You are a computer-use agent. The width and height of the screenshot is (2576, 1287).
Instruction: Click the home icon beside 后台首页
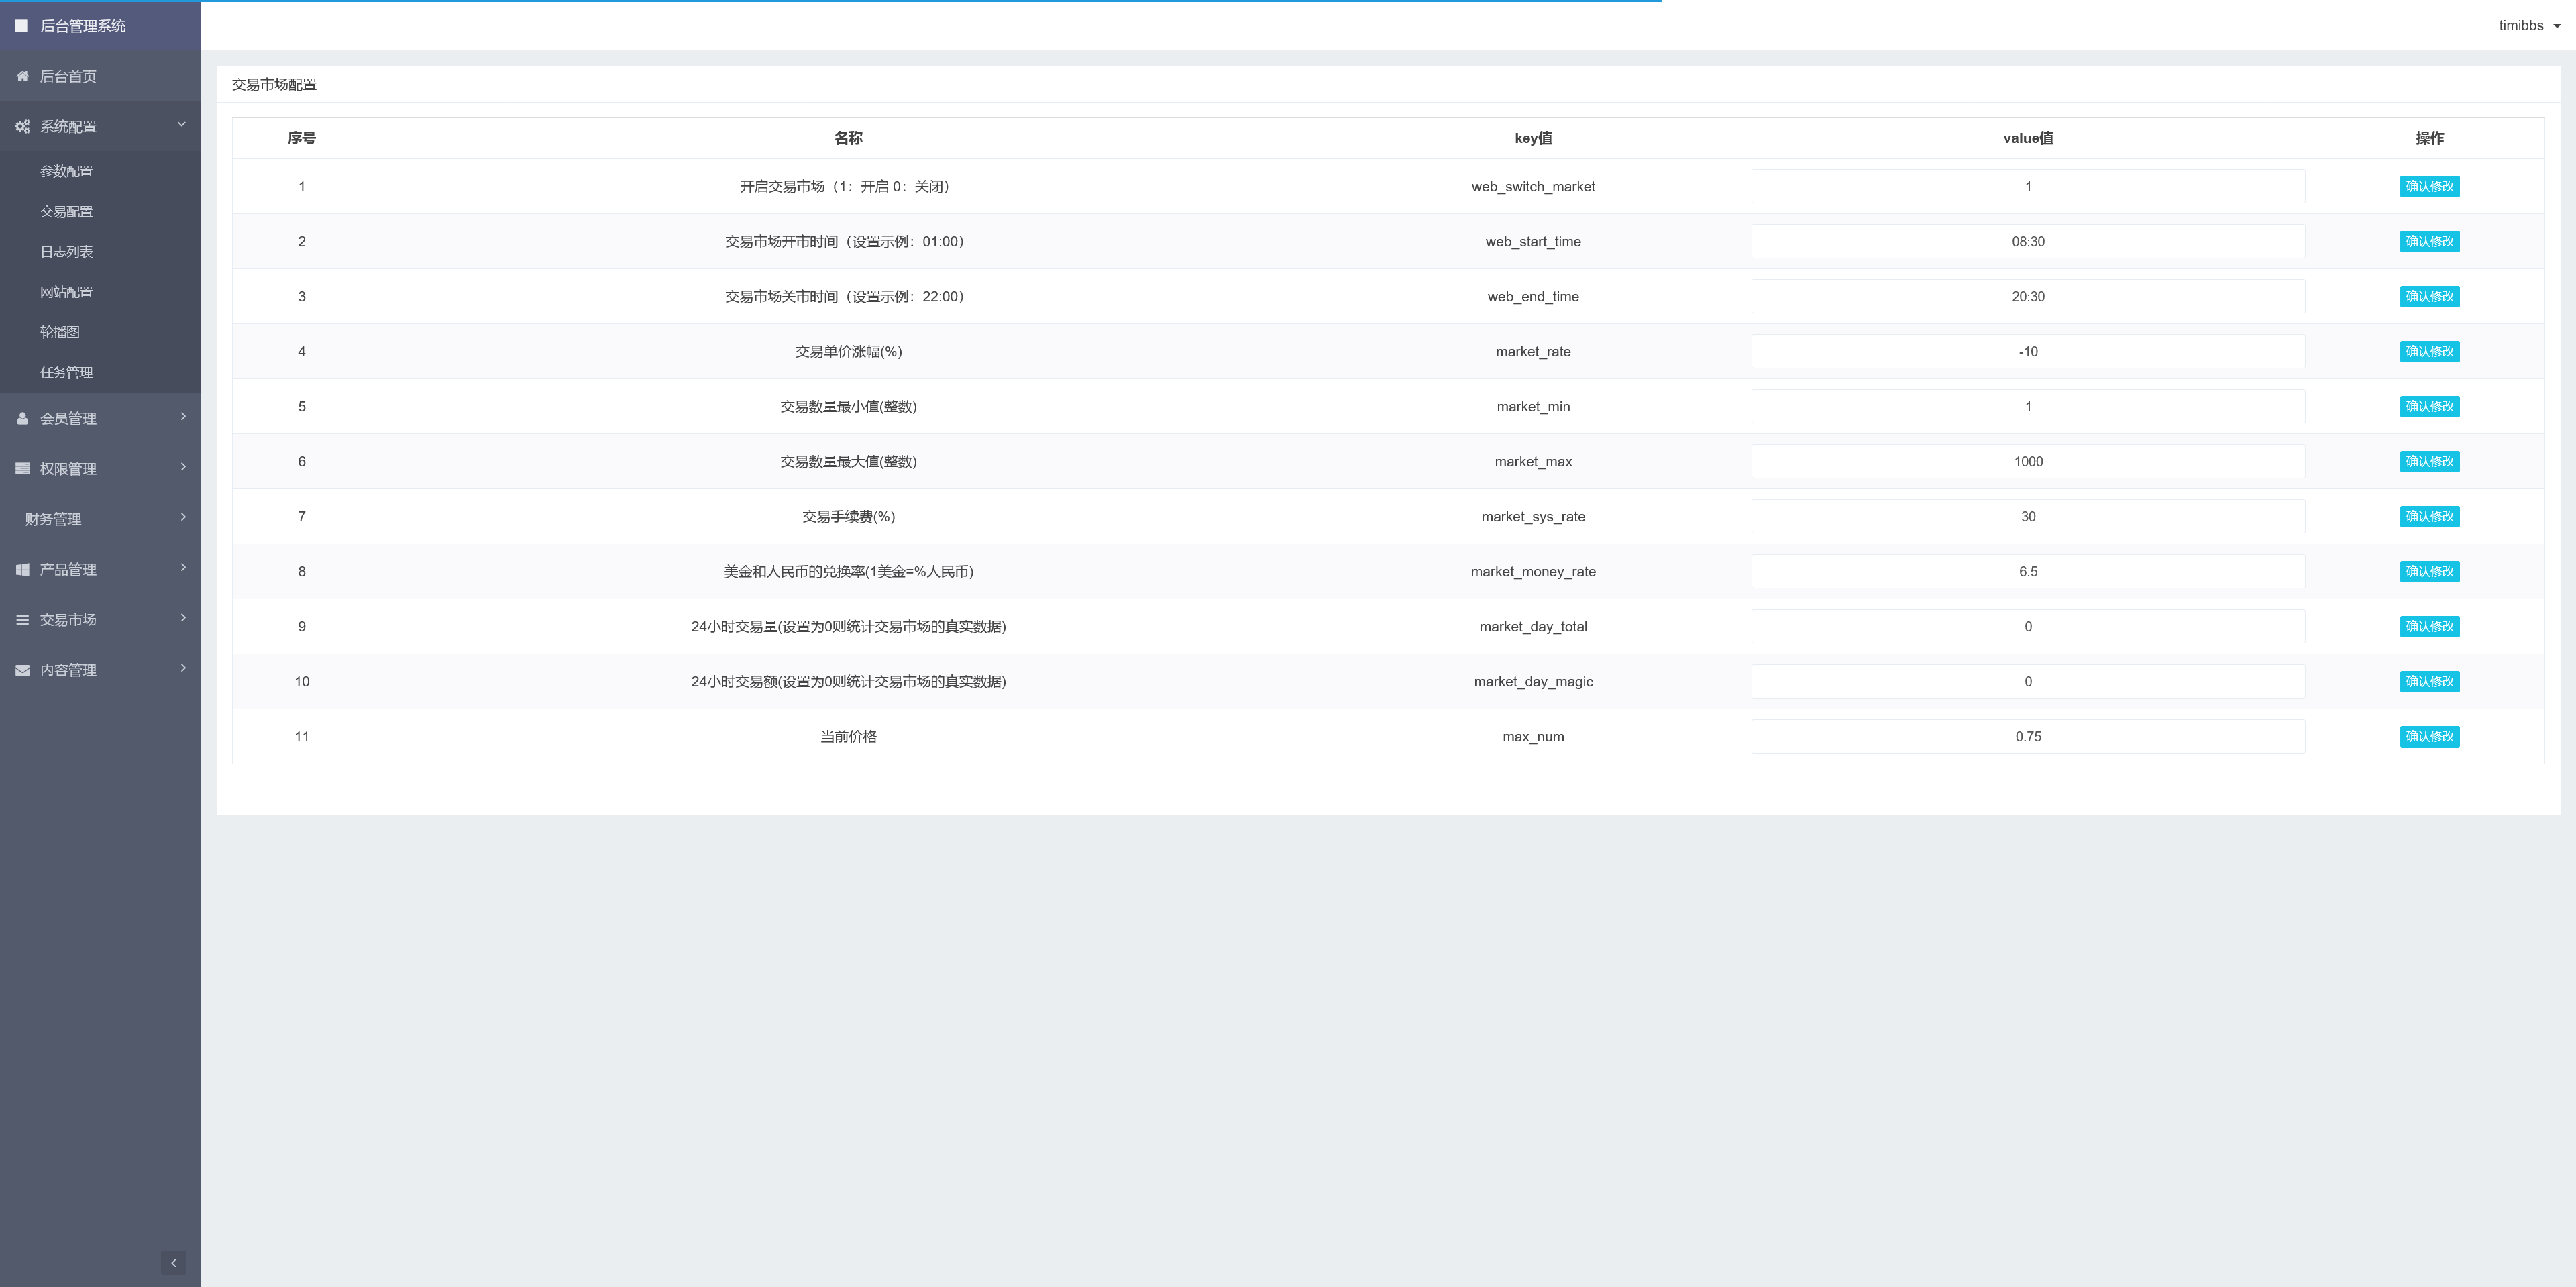click(22, 76)
